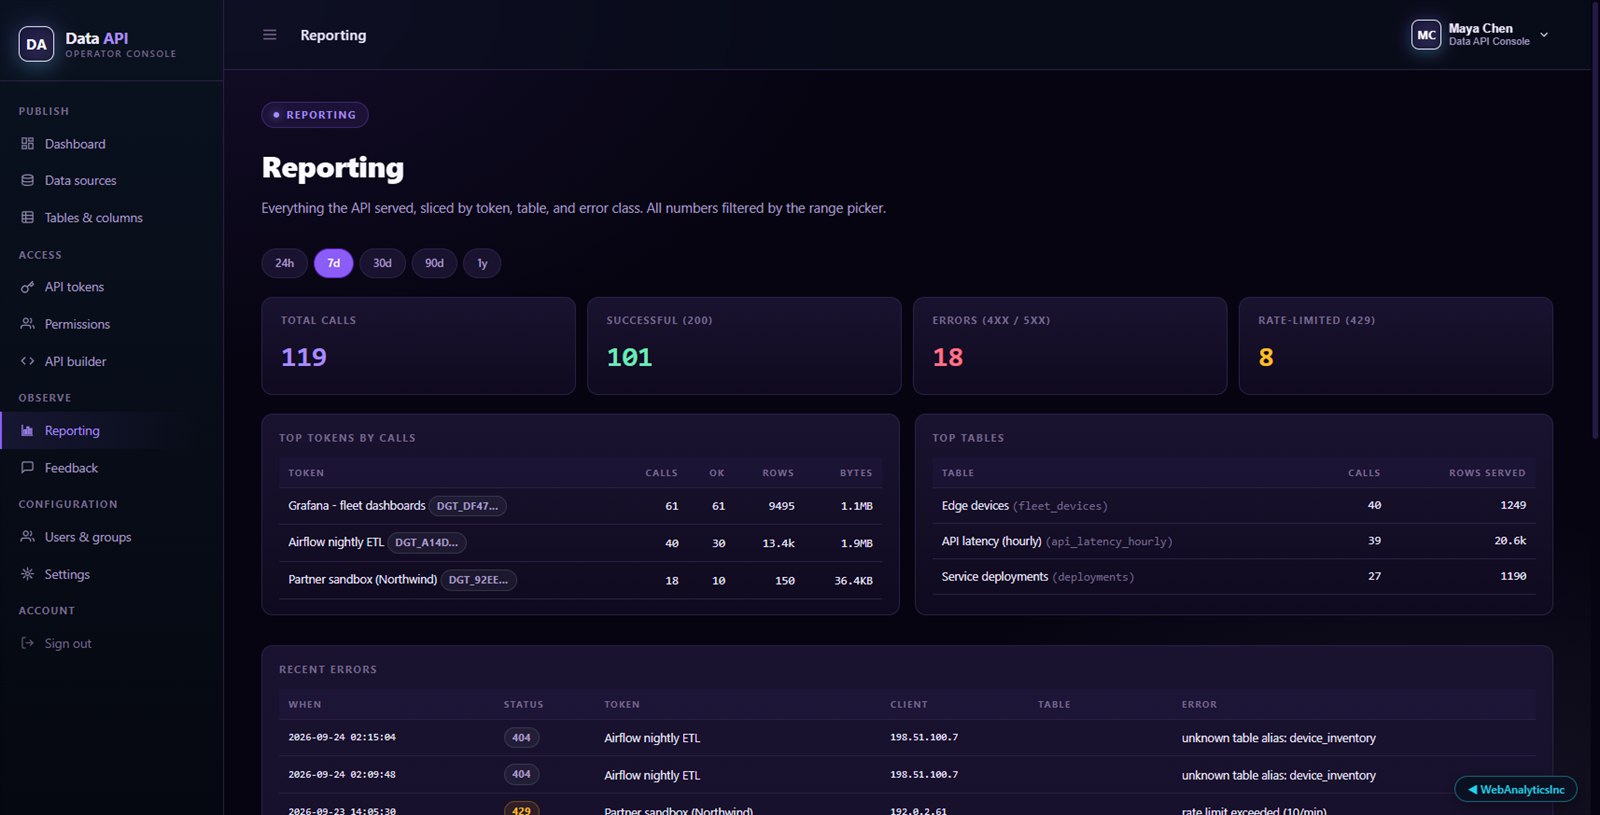Select the 24h time range
The height and width of the screenshot is (815, 1600).
pyautogui.click(x=285, y=263)
